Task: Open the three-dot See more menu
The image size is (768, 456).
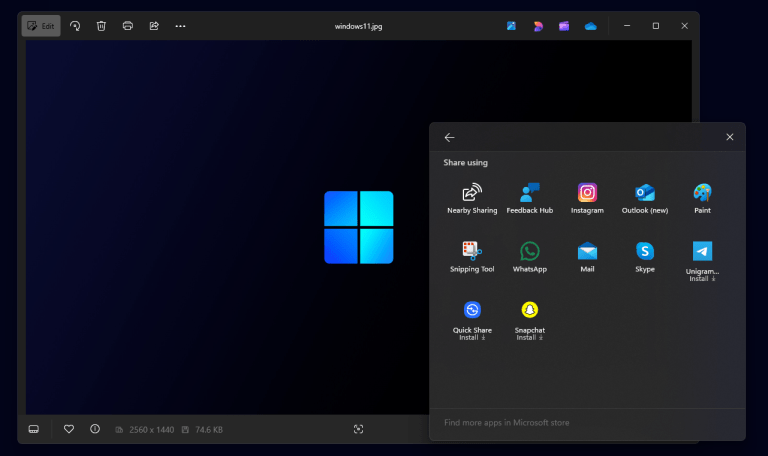Action: point(180,26)
